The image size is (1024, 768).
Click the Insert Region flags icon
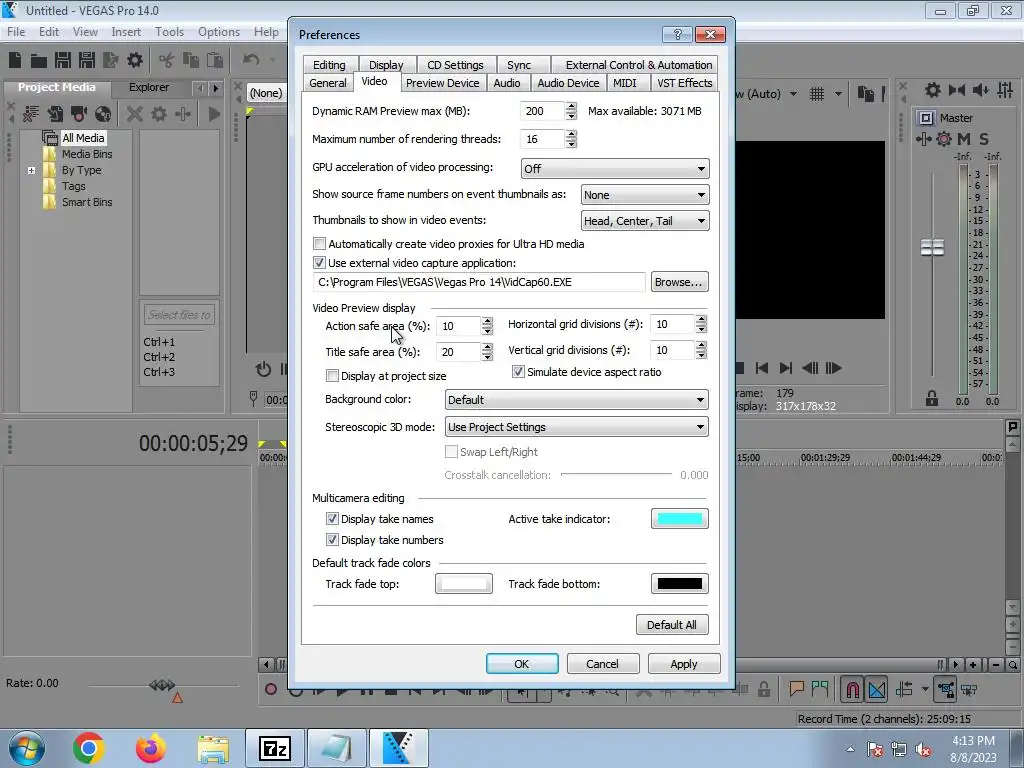(820, 688)
